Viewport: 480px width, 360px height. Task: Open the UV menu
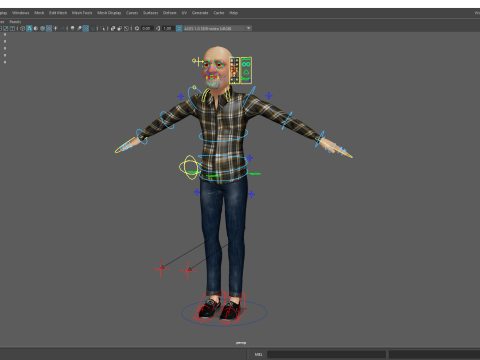click(184, 13)
